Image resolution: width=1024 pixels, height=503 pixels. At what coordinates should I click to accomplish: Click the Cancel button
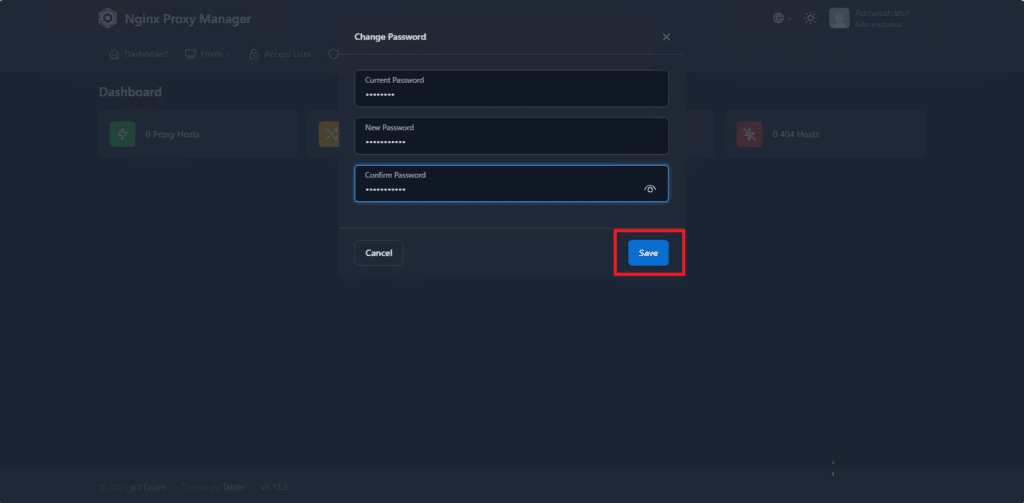[379, 253]
